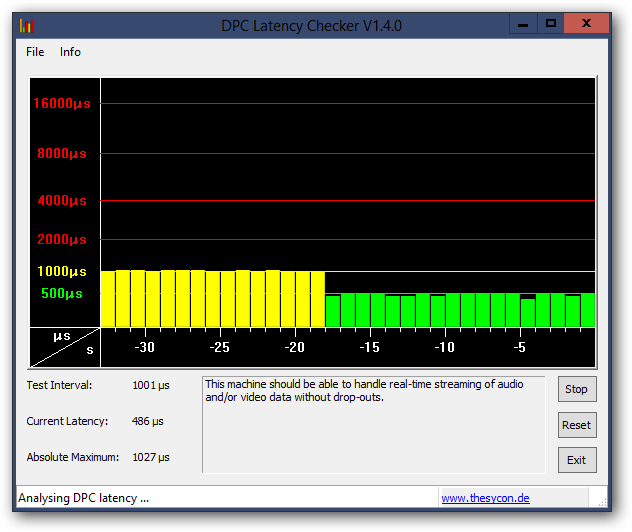Click the 8000µs axis label
The width and height of the screenshot is (632, 532).
point(62,153)
